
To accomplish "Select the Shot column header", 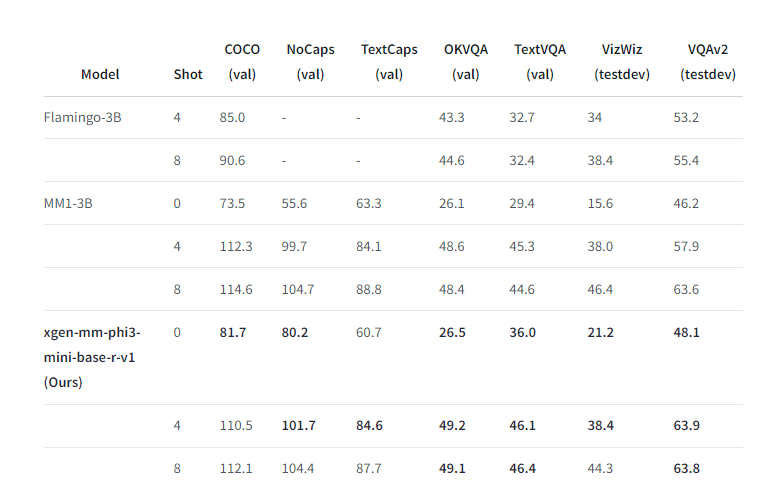I will (187, 74).
